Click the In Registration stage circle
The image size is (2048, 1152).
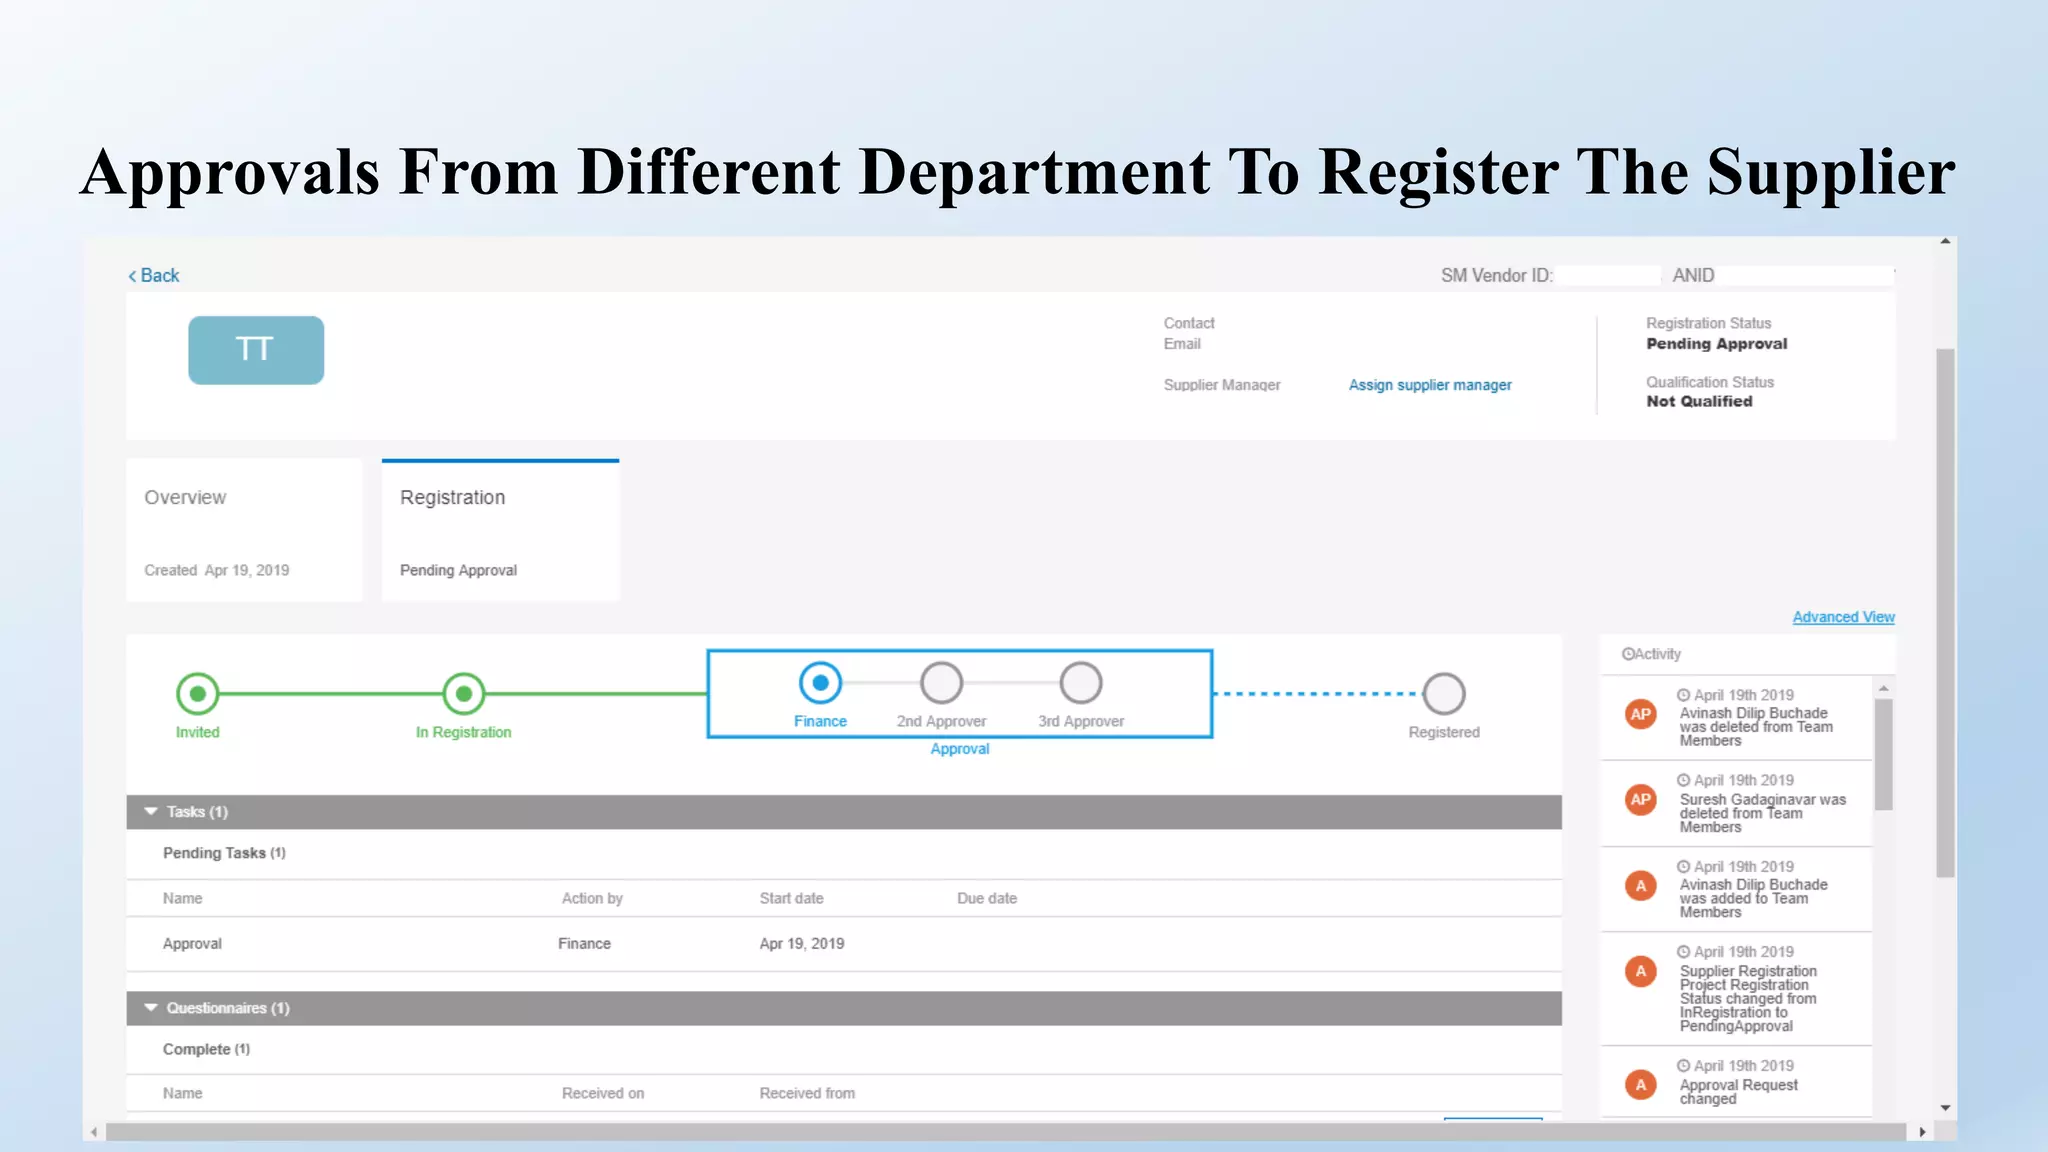463,693
